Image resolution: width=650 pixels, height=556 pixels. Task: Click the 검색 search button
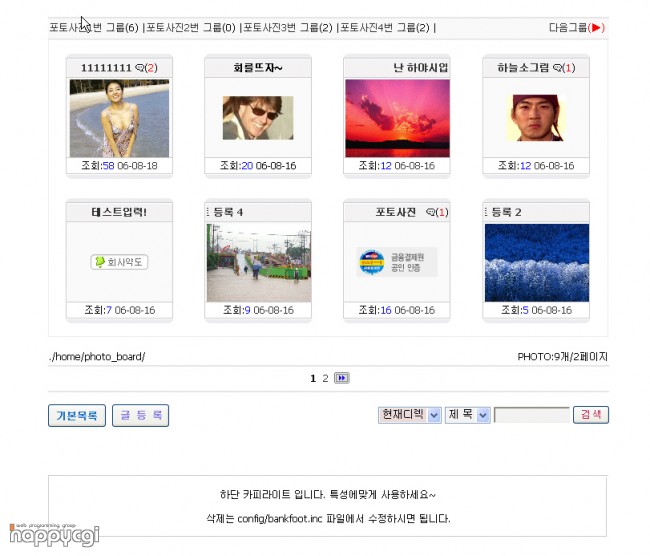point(591,415)
